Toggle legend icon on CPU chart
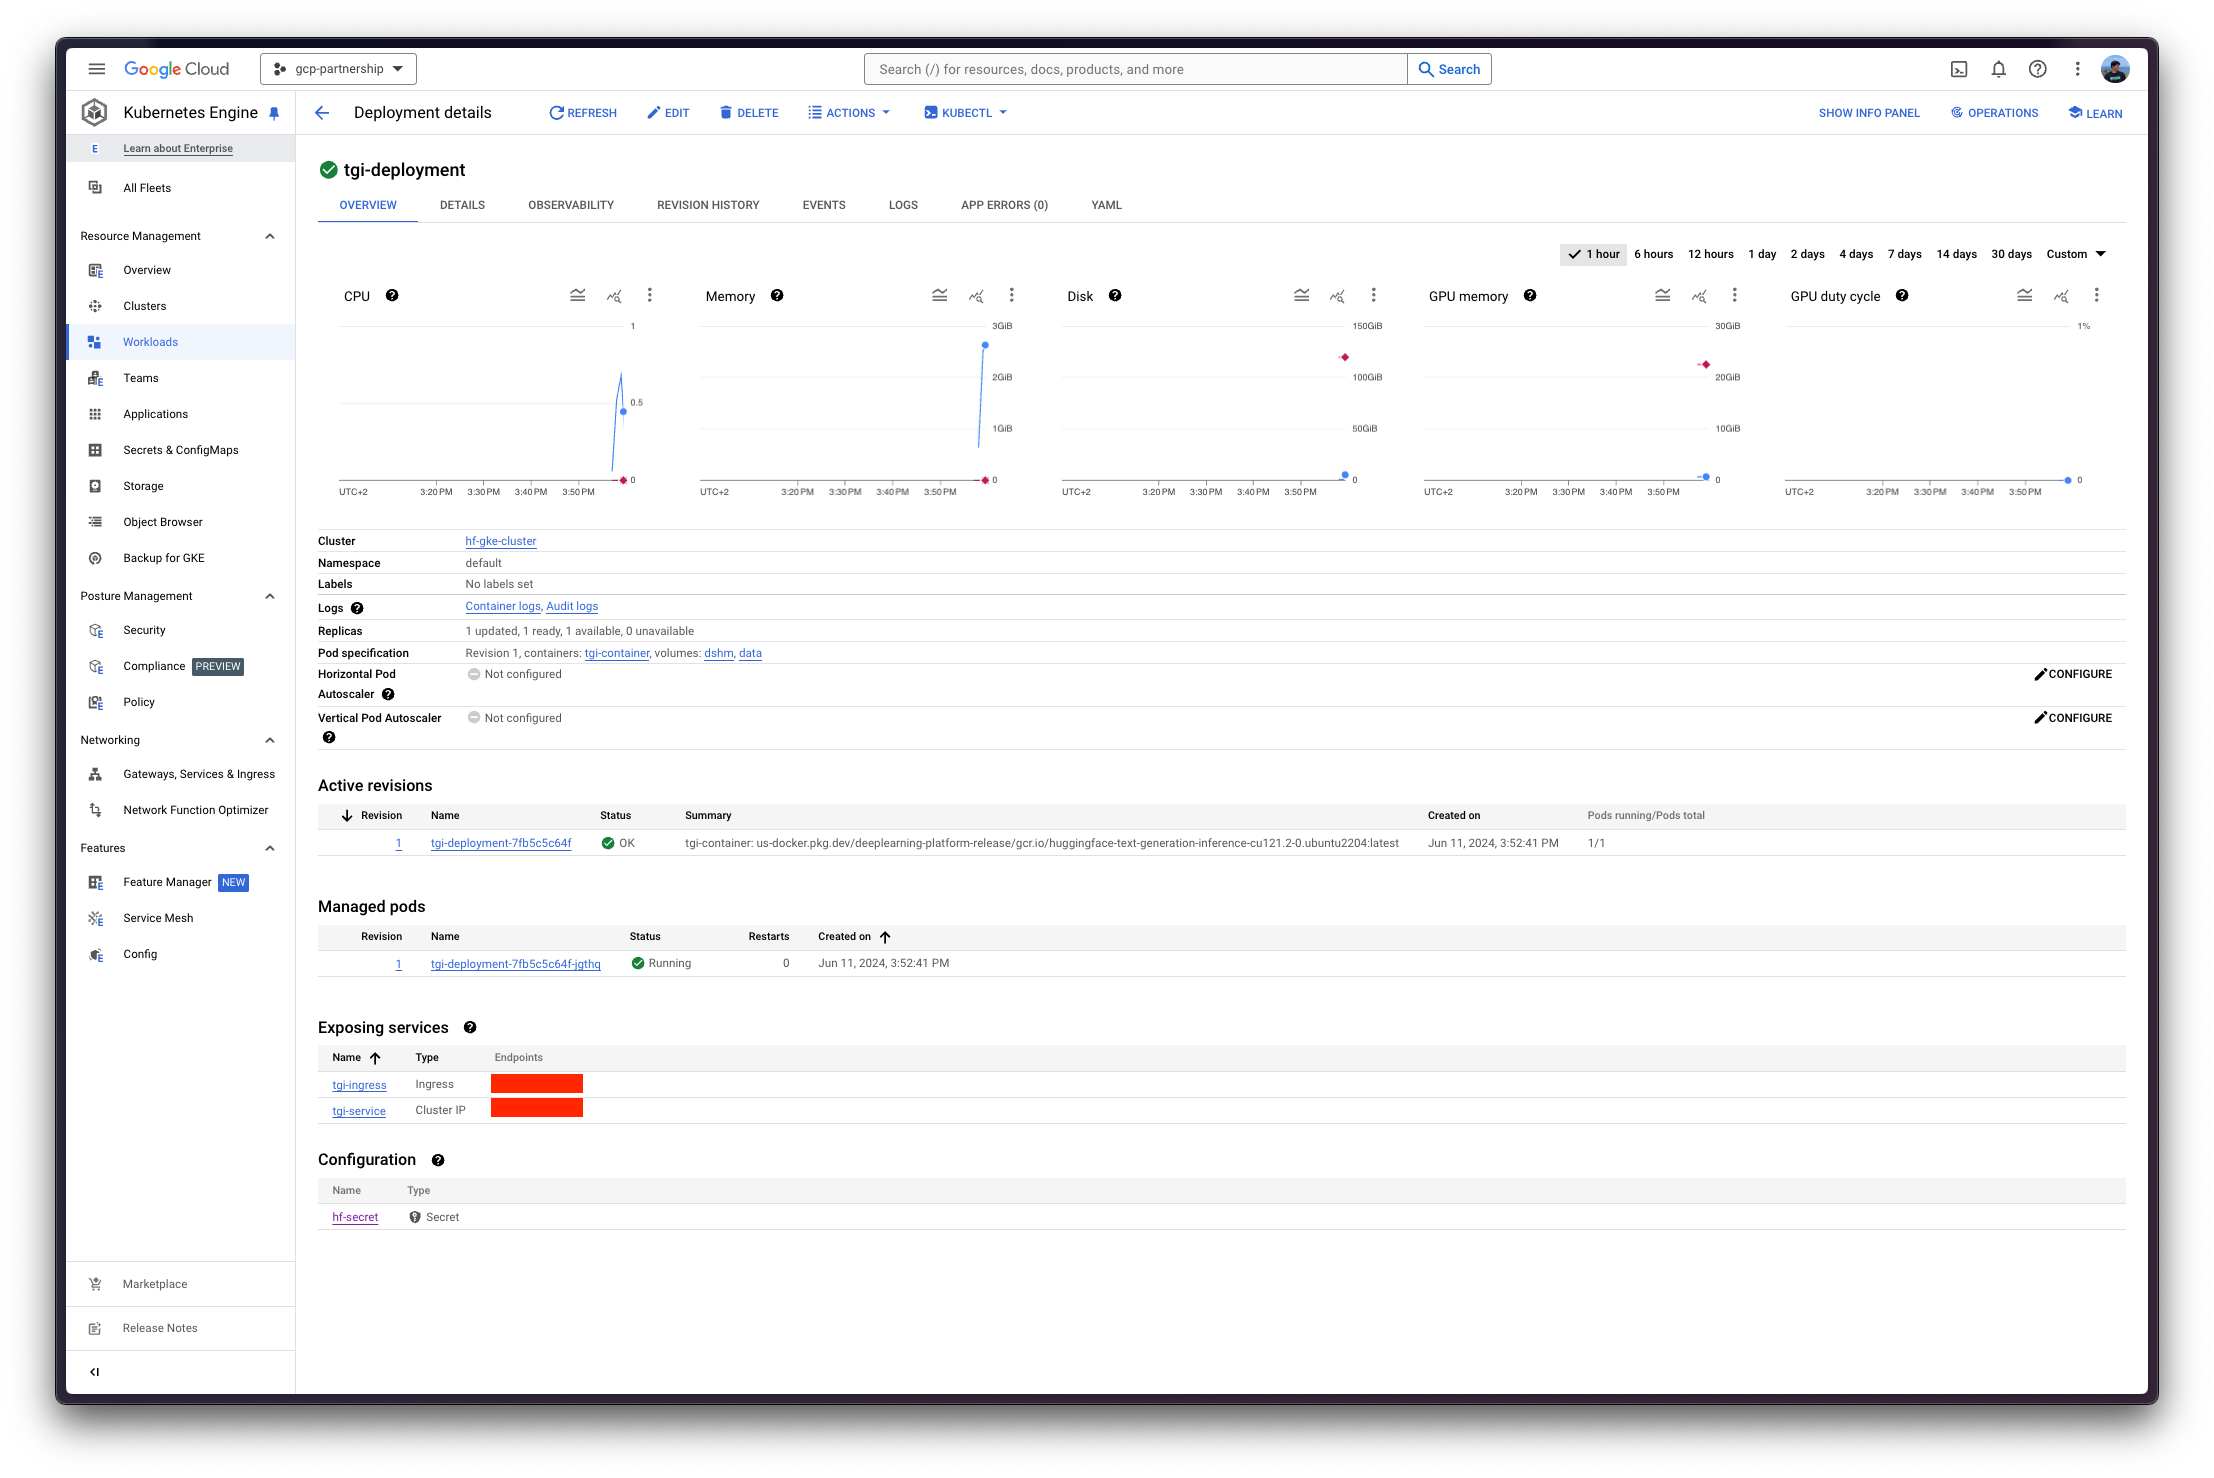This screenshot has height=1478, width=2214. click(578, 295)
